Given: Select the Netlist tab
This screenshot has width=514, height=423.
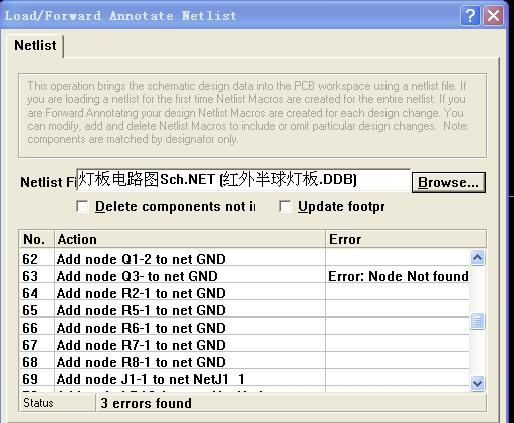Looking at the screenshot, I should click(35, 46).
